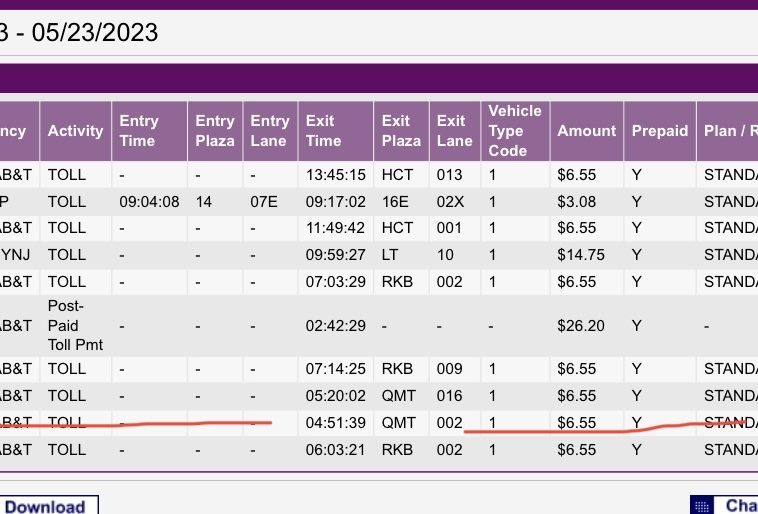Click the LT exit plaza cell
This screenshot has height=514, width=758.
coord(390,255)
